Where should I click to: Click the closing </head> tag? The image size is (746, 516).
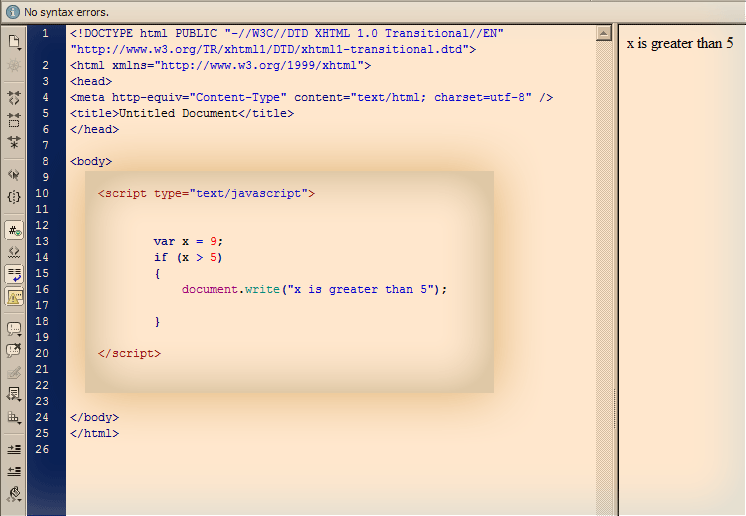(94, 129)
